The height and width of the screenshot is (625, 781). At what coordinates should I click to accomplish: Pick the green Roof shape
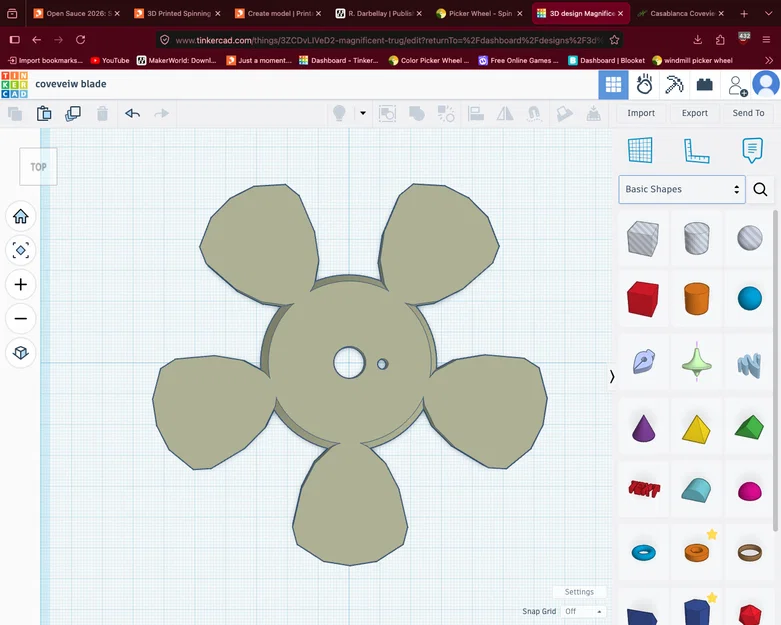pyautogui.click(x=749, y=427)
